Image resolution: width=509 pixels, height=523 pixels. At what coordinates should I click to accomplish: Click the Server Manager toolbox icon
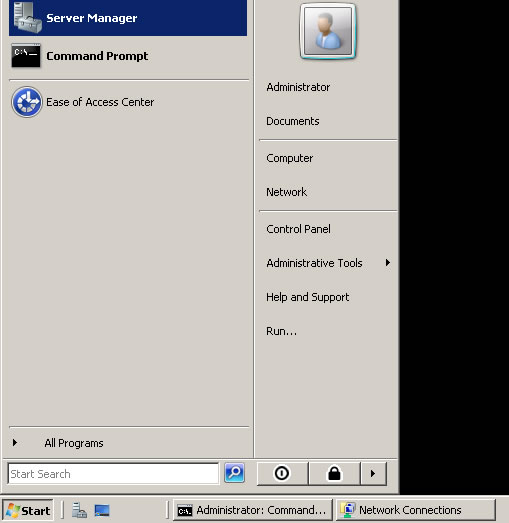(x=27, y=17)
